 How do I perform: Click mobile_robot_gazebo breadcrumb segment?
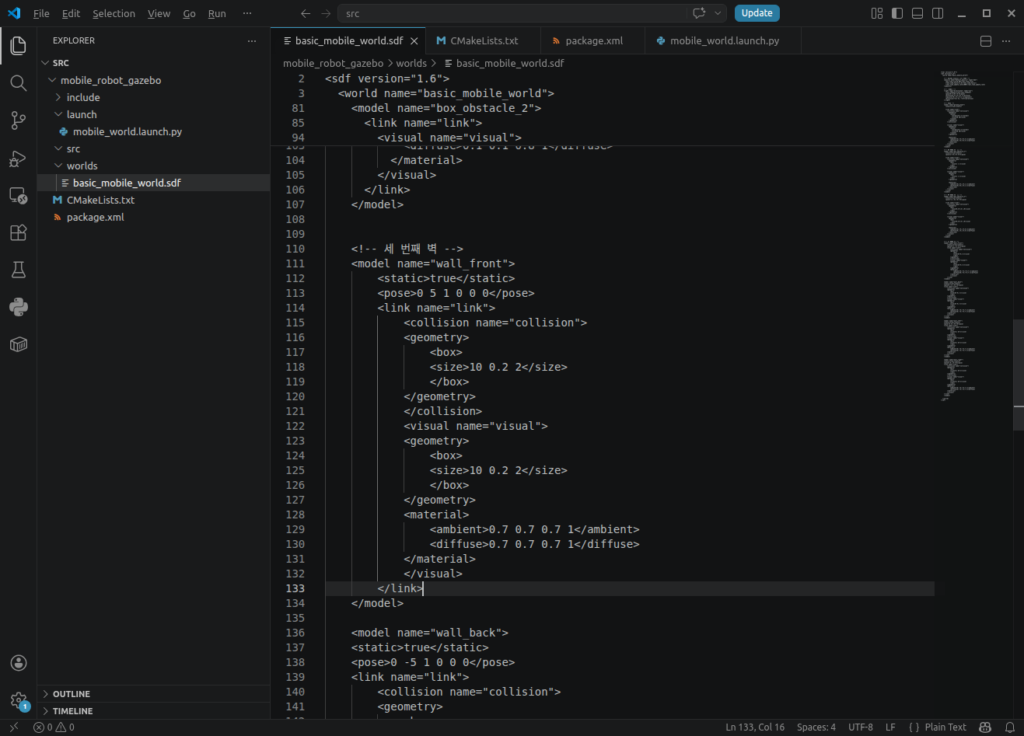pos(333,63)
